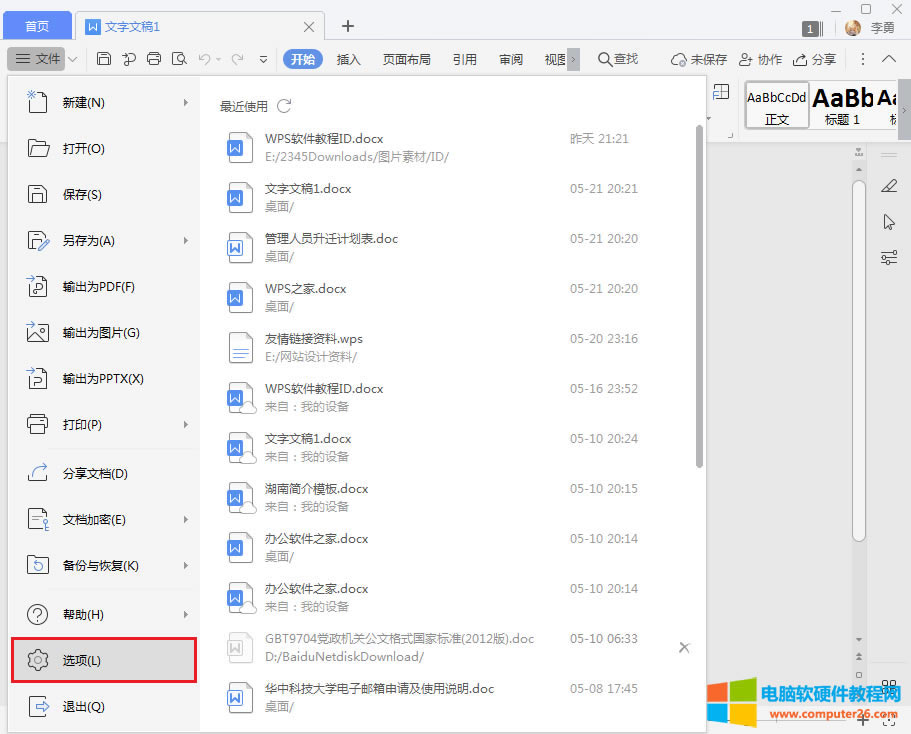
Task: Apply the 正文 body text style
Action: [x=777, y=106]
